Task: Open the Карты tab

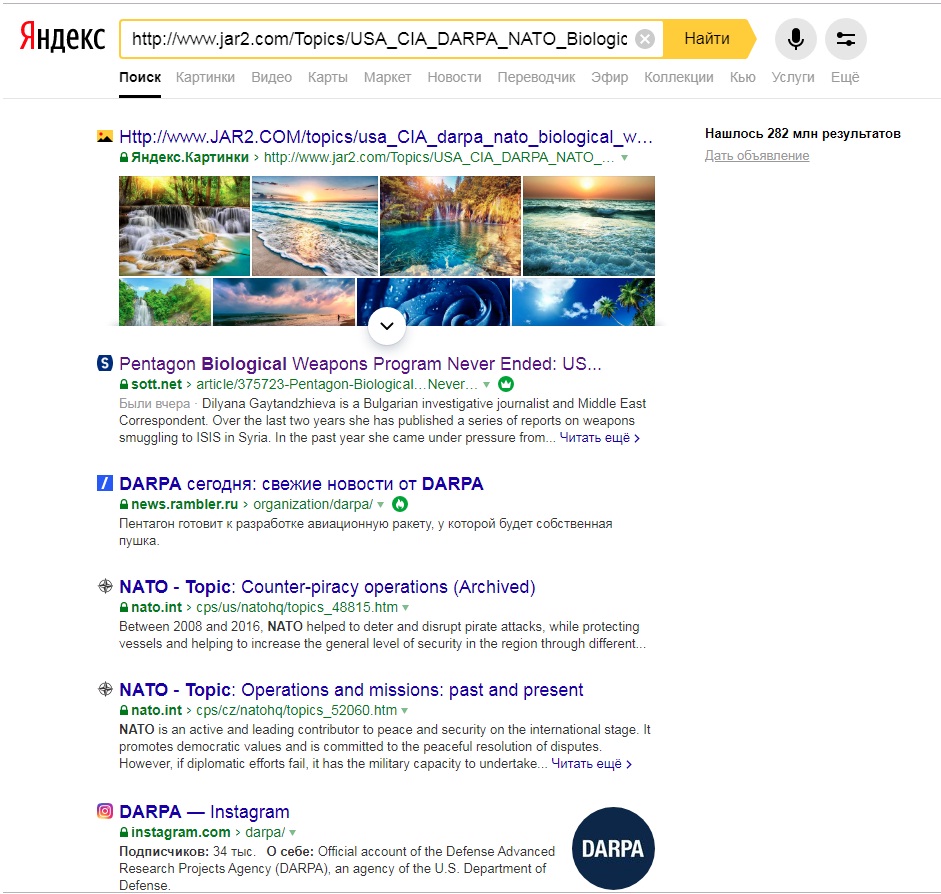Action: pyautogui.click(x=328, y=77)
